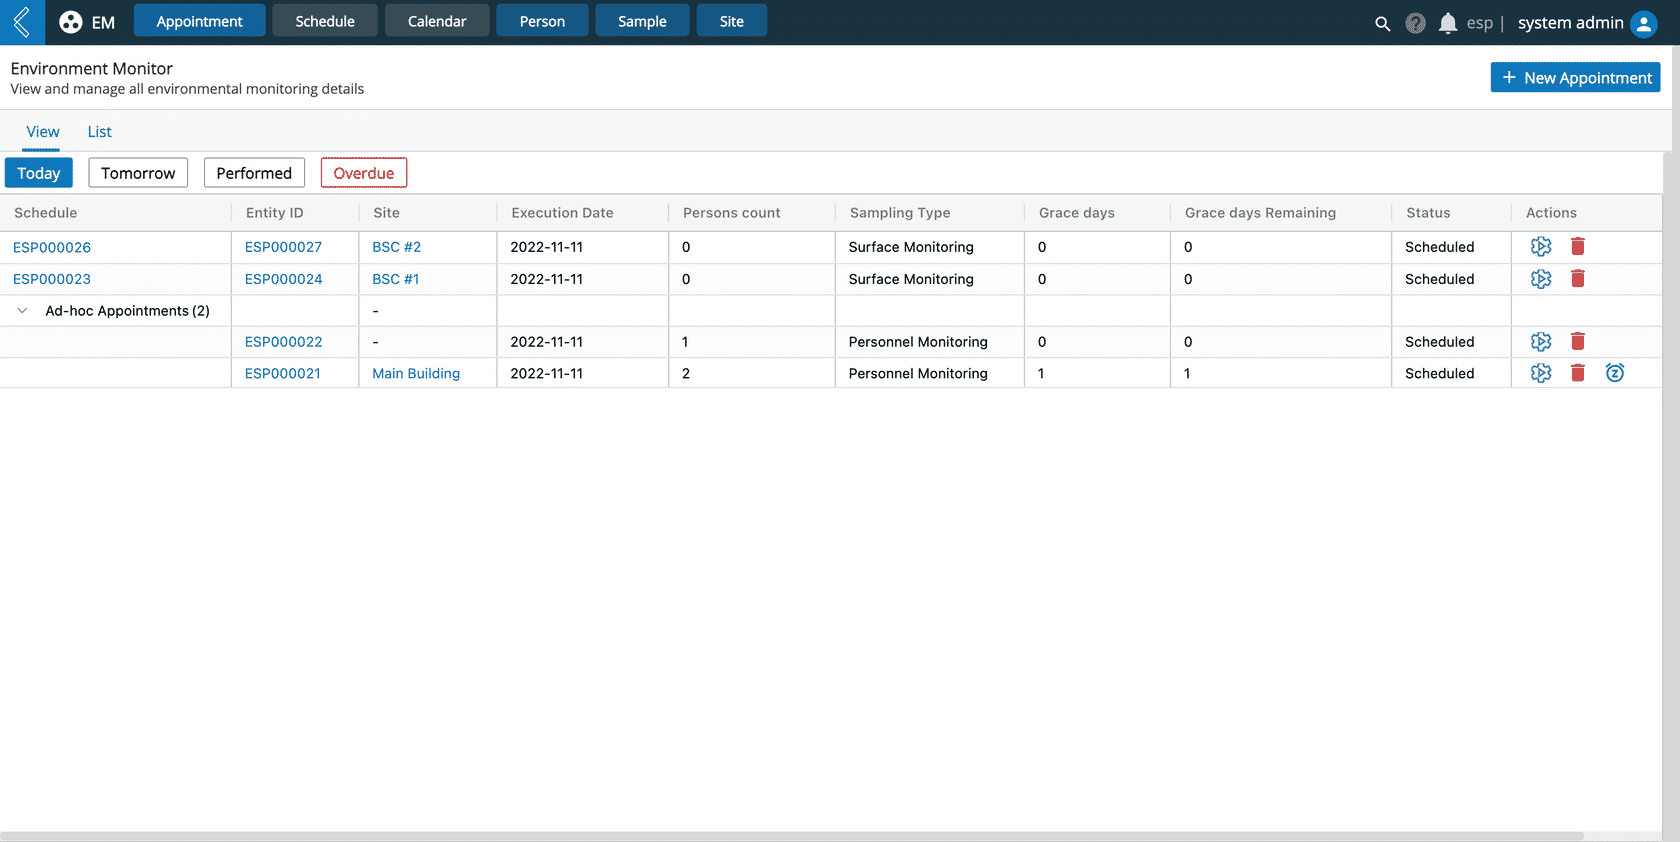This screenshot has width=1680, height=842.
Task: Click the EM application logo icon
Action: click(x=70, y=22)
